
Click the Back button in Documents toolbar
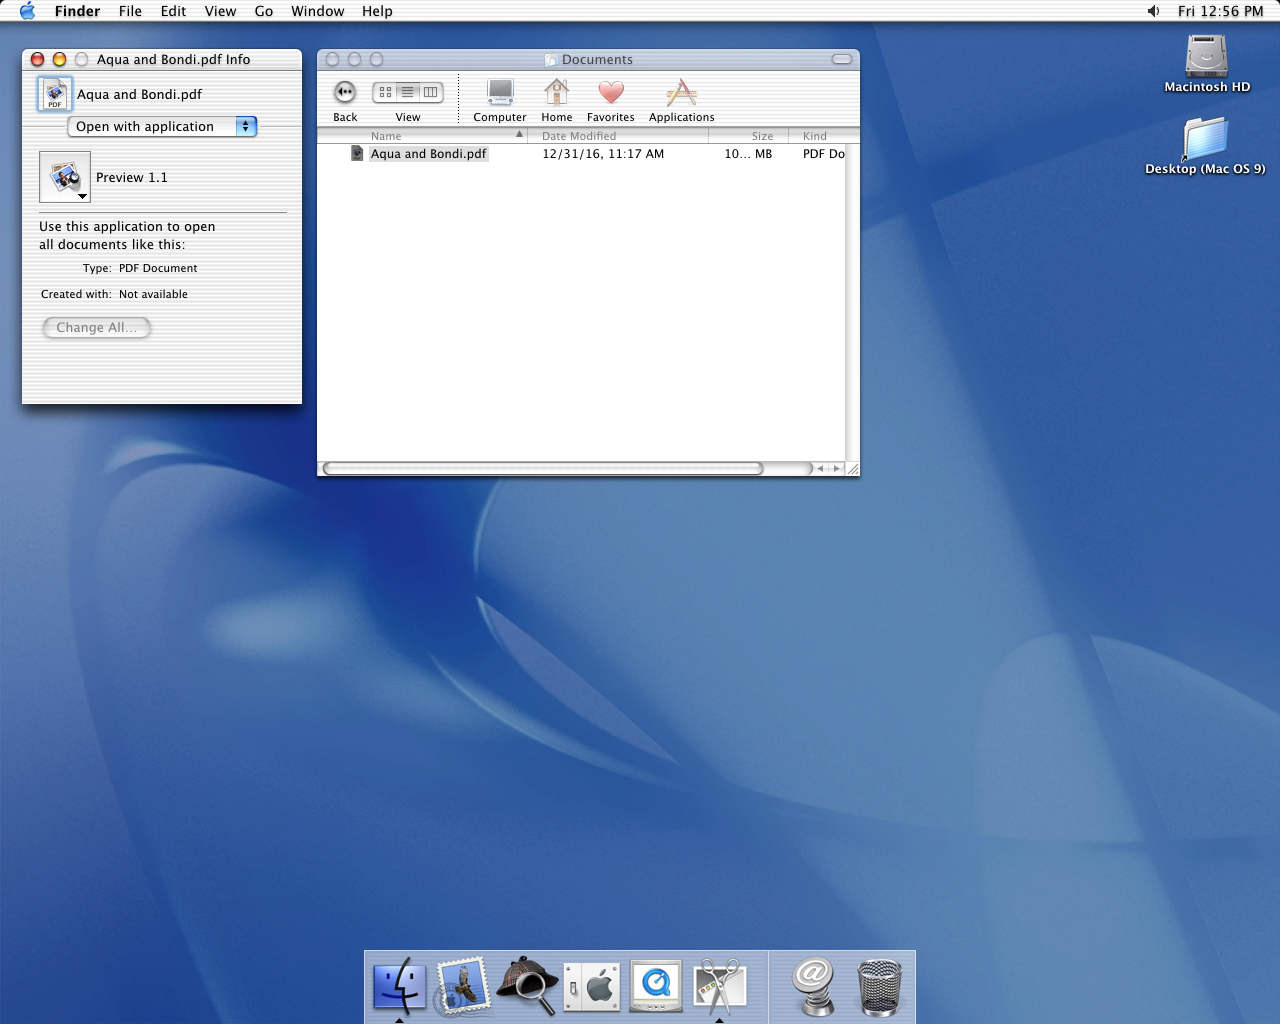(345, 93)
